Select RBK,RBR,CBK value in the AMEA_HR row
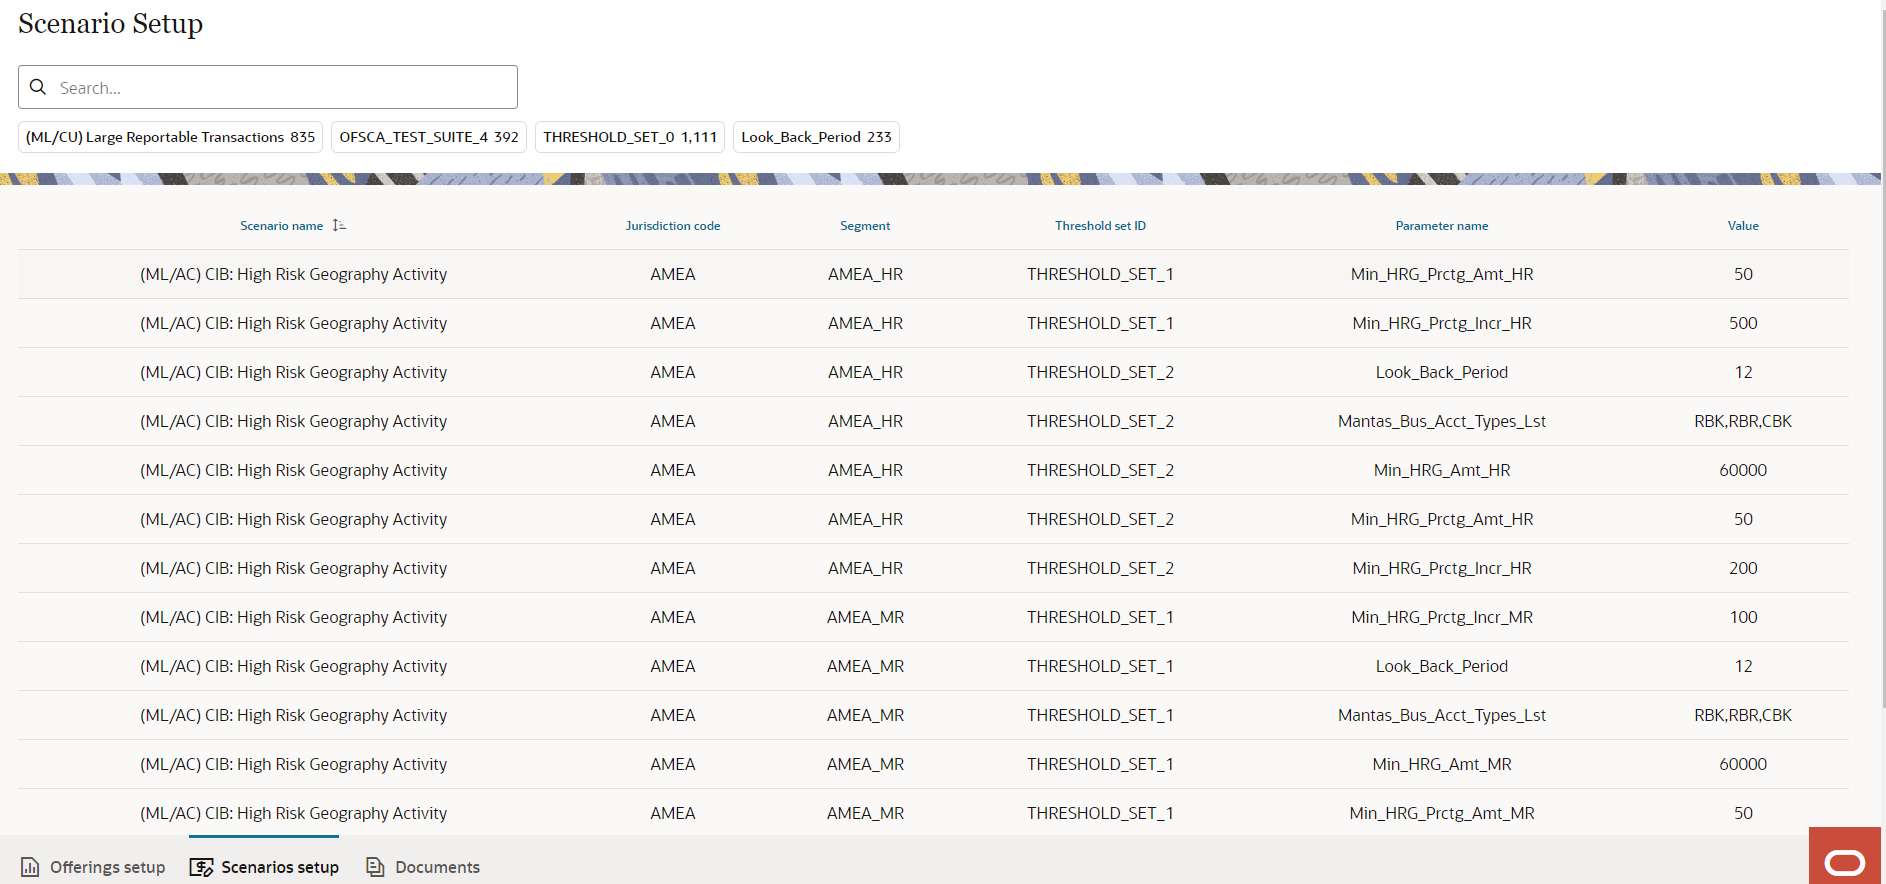The image size is (1886, 884). 1743,421
